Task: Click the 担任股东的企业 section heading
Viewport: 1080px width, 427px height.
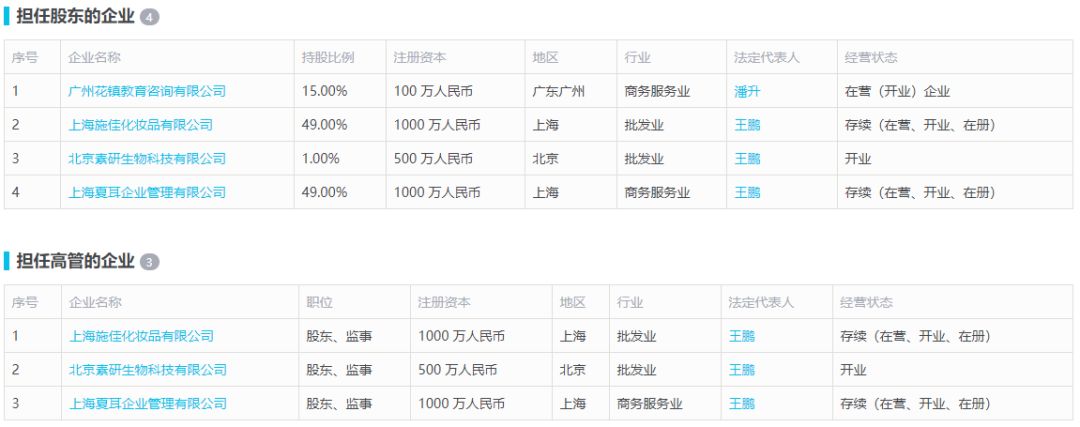Action: click(x=75, y=17)
